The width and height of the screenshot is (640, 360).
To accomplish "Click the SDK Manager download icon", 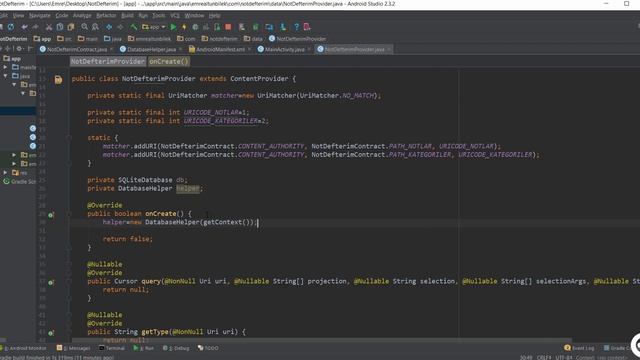I will (x=283, y=27).
